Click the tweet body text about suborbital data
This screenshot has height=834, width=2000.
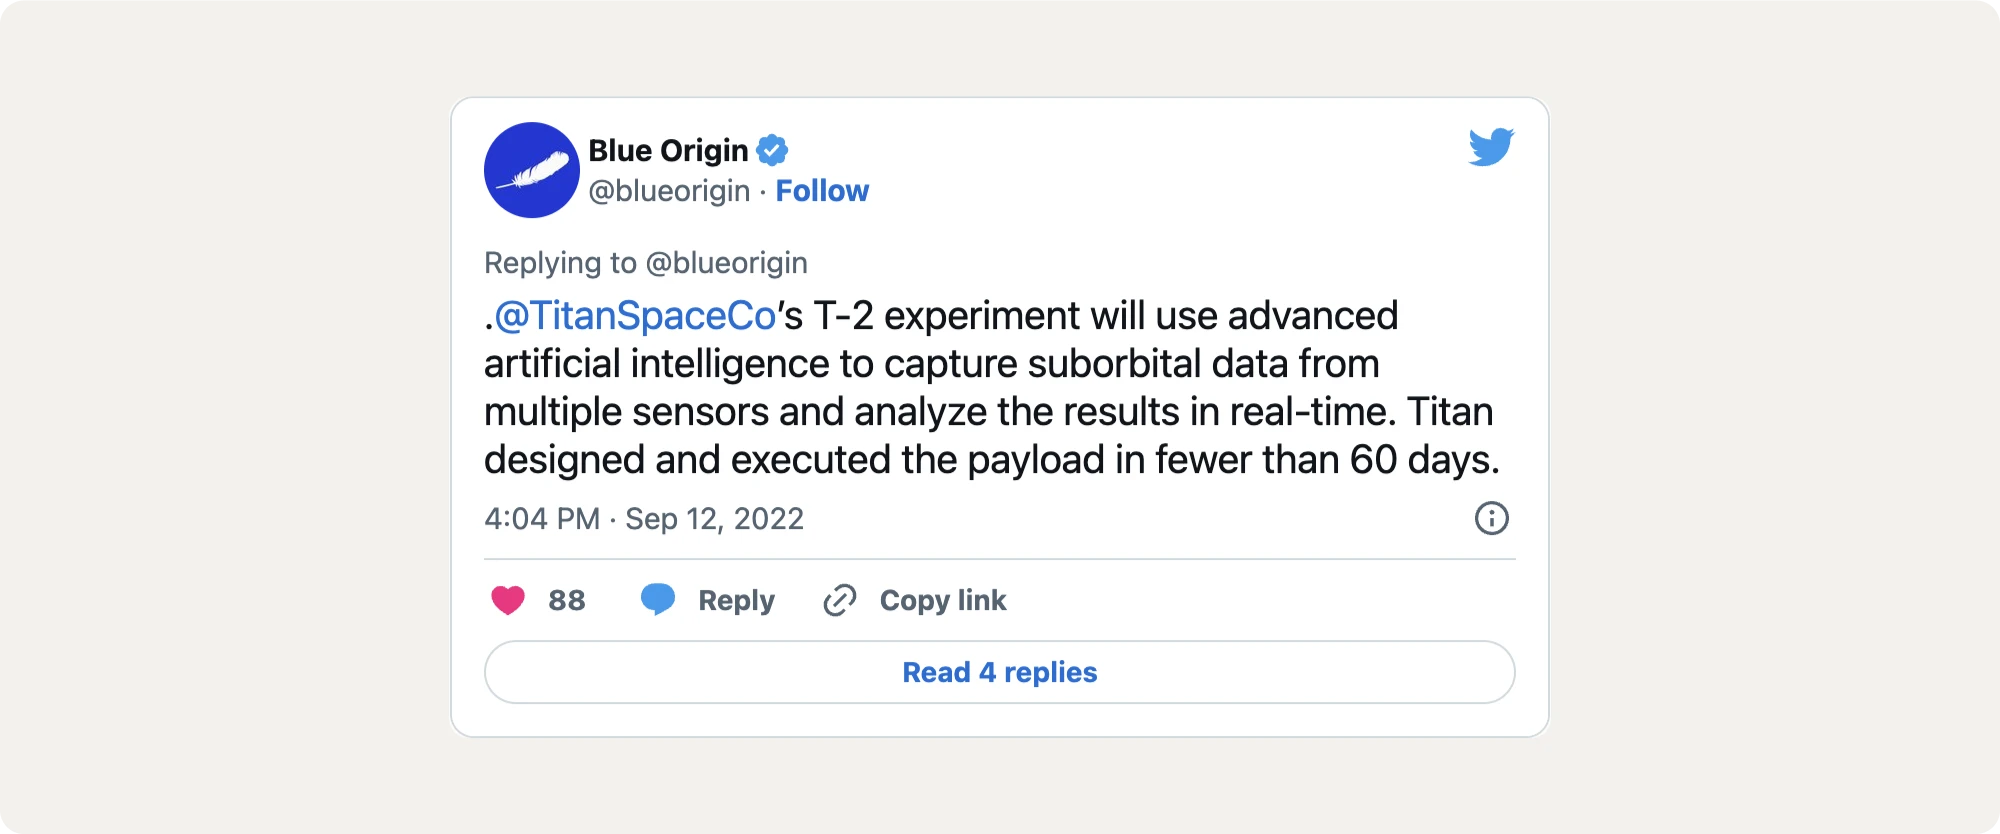[x=932, y=364]
